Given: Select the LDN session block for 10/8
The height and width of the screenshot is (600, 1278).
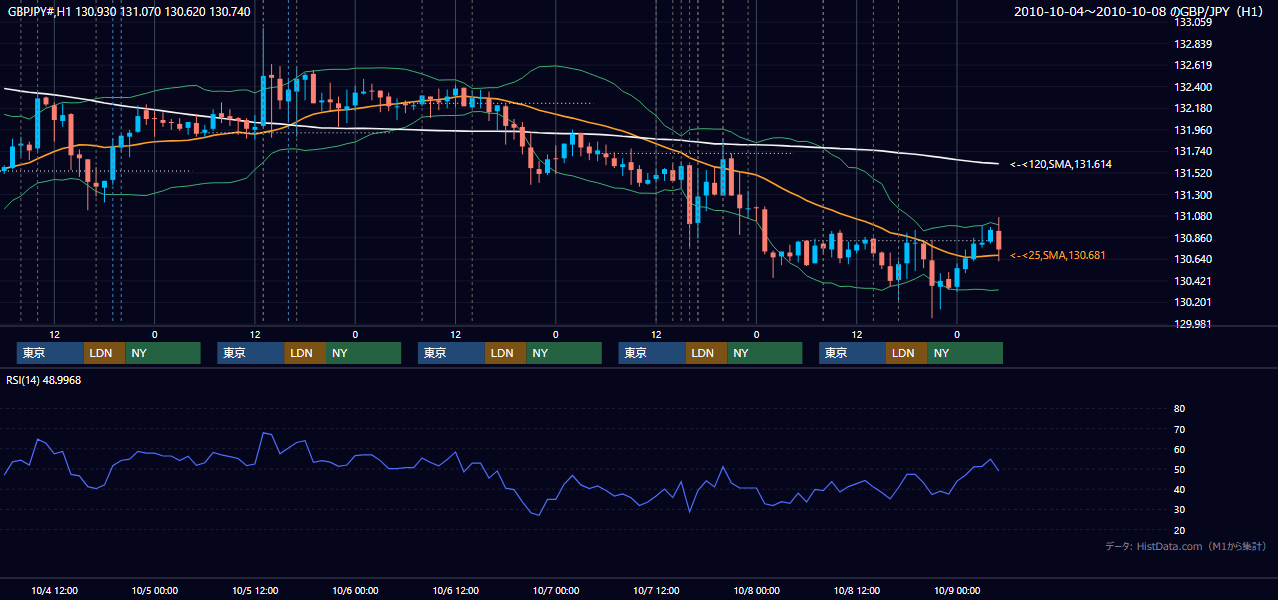Looking at the screenshot, I should (x=906, y=353).
